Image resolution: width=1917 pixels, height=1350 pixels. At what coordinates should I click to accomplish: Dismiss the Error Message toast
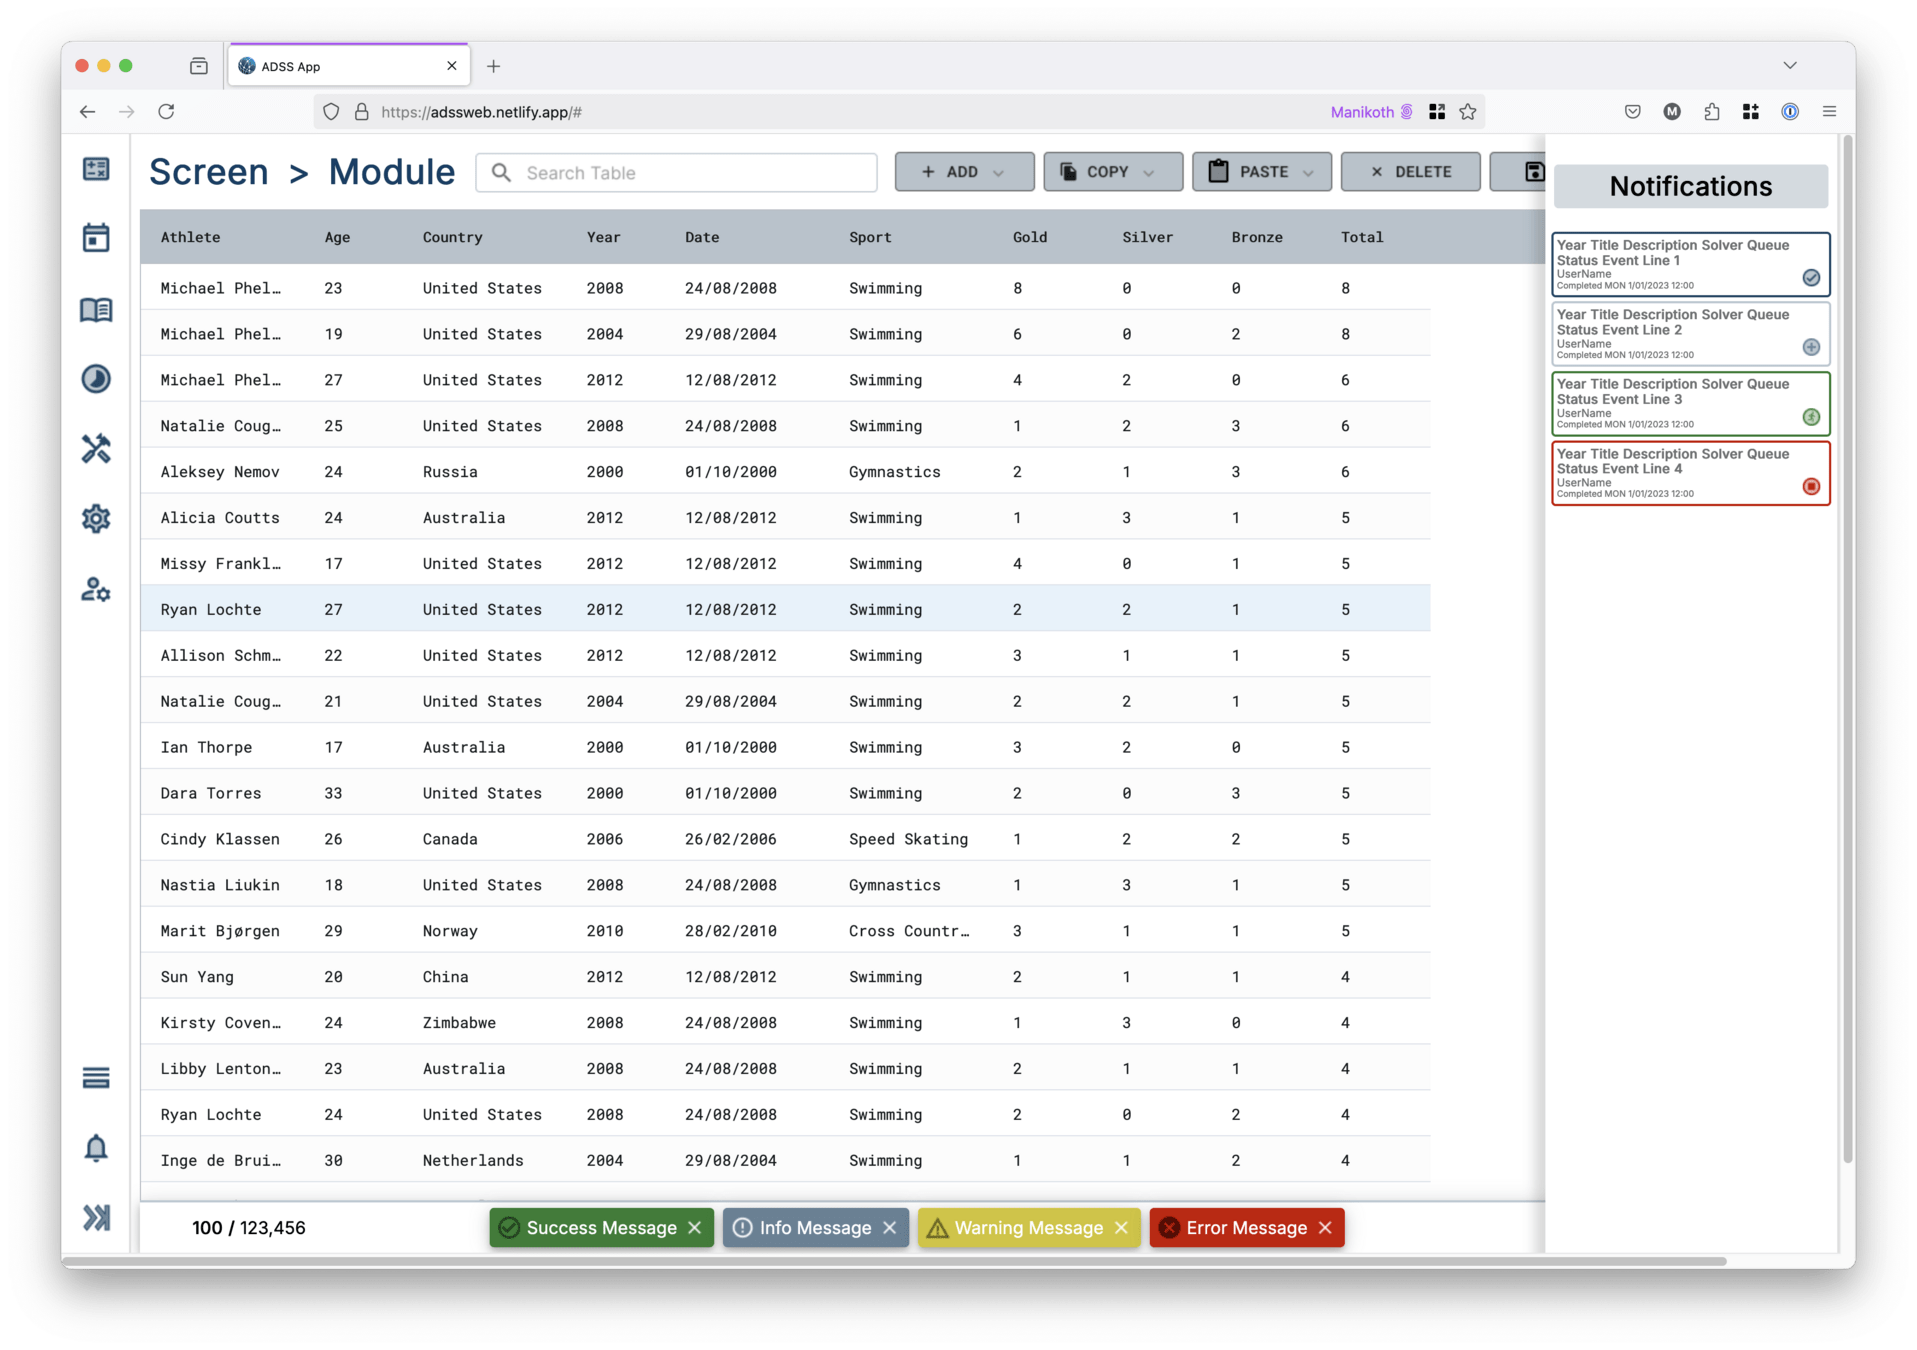(x=1325, y=1228)
